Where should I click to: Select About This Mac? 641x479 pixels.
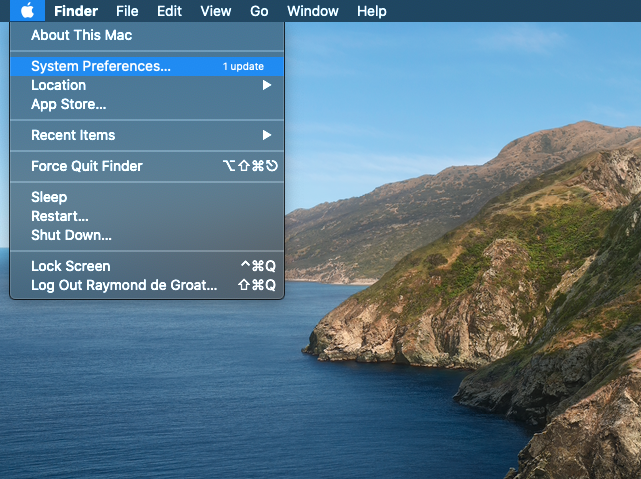[81, 36]
